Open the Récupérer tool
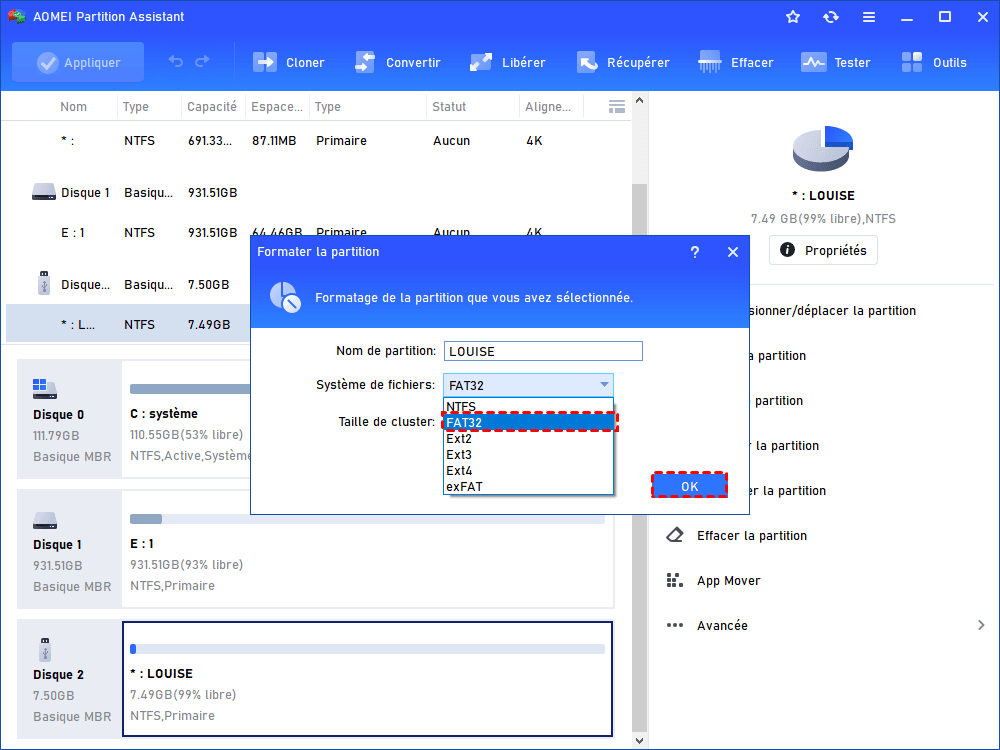Screen dimensions: 1000x750 click(623, 62)
